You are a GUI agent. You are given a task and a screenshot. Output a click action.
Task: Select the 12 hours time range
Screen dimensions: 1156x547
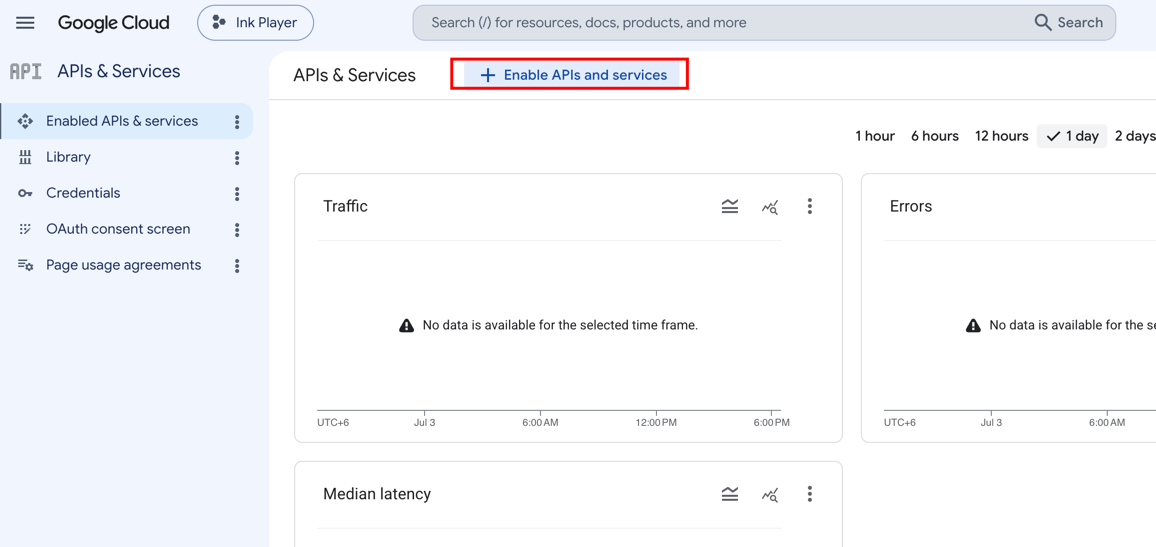1001,136
